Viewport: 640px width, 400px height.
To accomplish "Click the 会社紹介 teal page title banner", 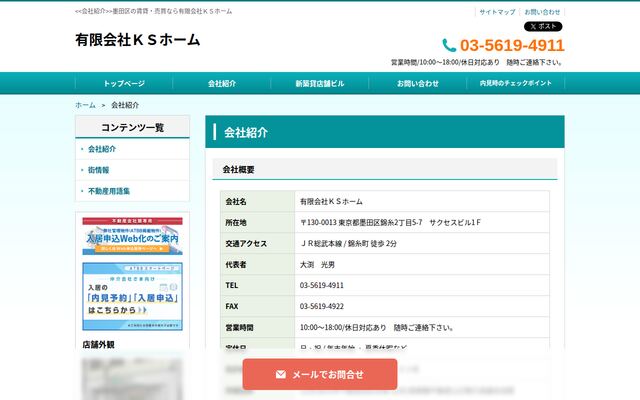I will [x=385, y=132].
